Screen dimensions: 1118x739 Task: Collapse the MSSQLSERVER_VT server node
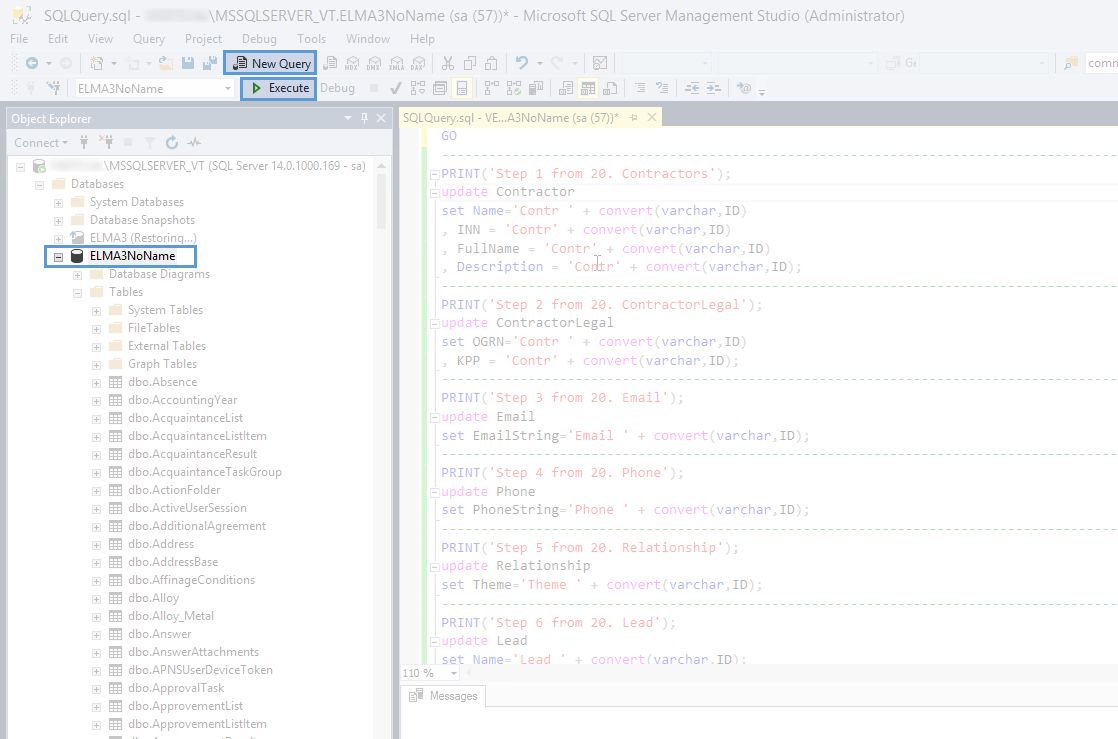(x=21, y=166)
